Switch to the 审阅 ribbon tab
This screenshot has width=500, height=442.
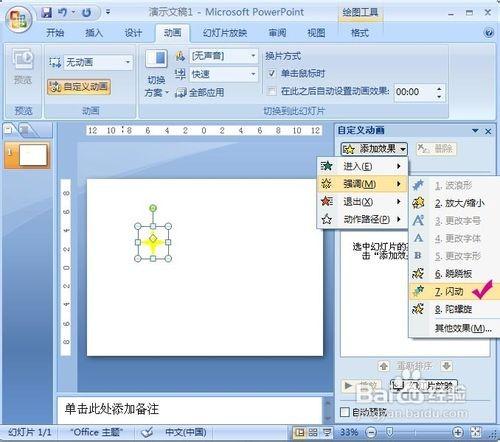277,33
